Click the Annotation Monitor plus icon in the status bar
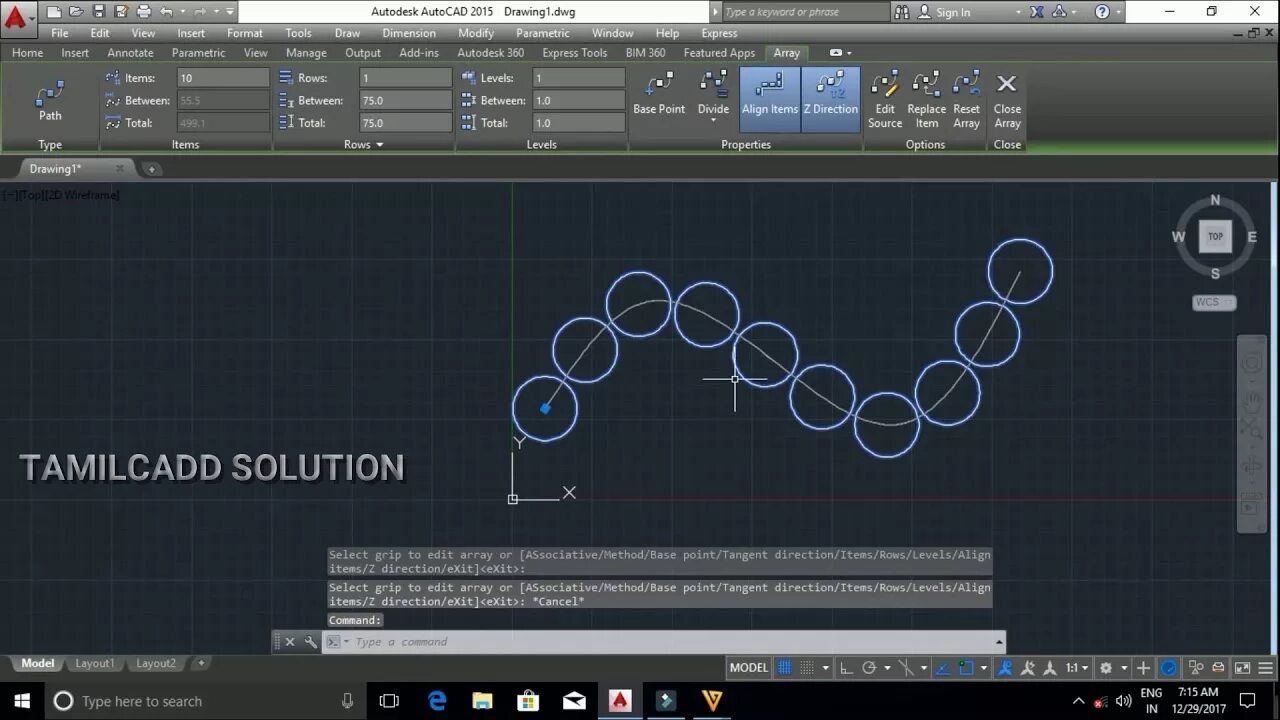 pos(1143,668)
